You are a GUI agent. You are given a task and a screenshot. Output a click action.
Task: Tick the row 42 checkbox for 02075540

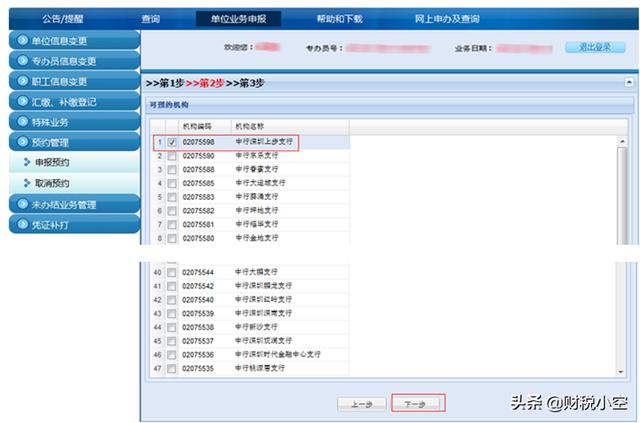(171, 300)
